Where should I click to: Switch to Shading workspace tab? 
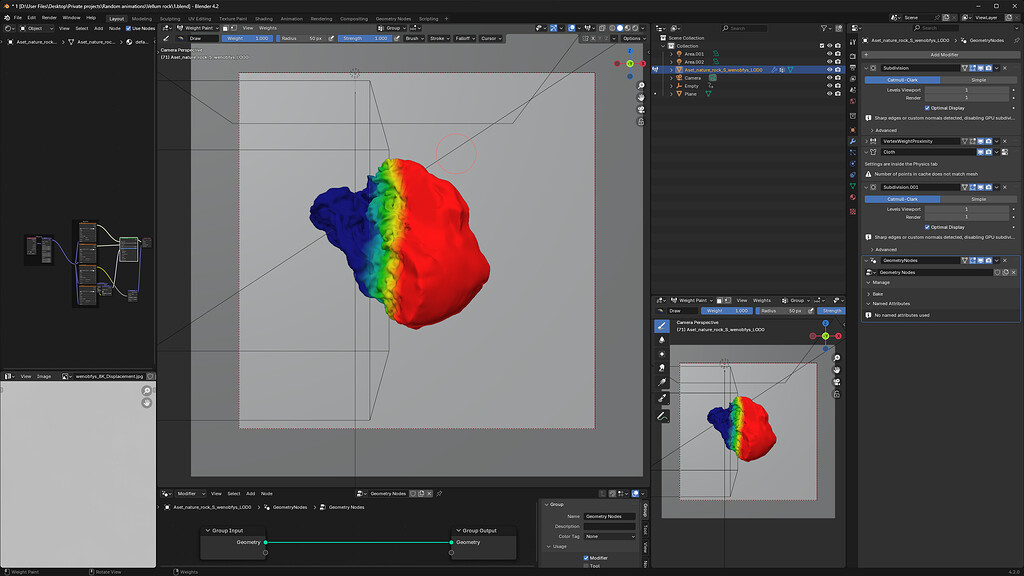[x=264, y=19]
